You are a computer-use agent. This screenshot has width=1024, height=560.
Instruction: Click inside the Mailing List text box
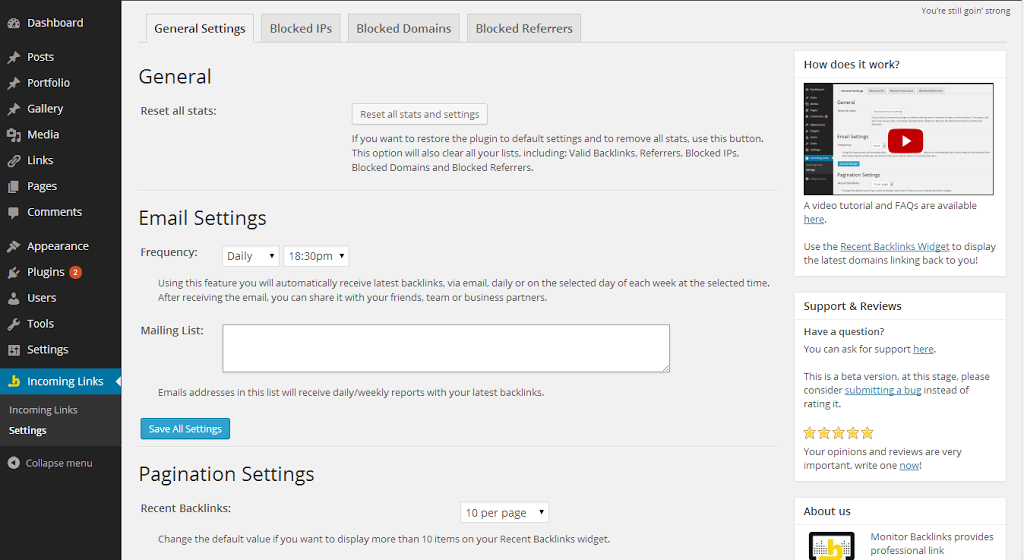click(445, 348)
